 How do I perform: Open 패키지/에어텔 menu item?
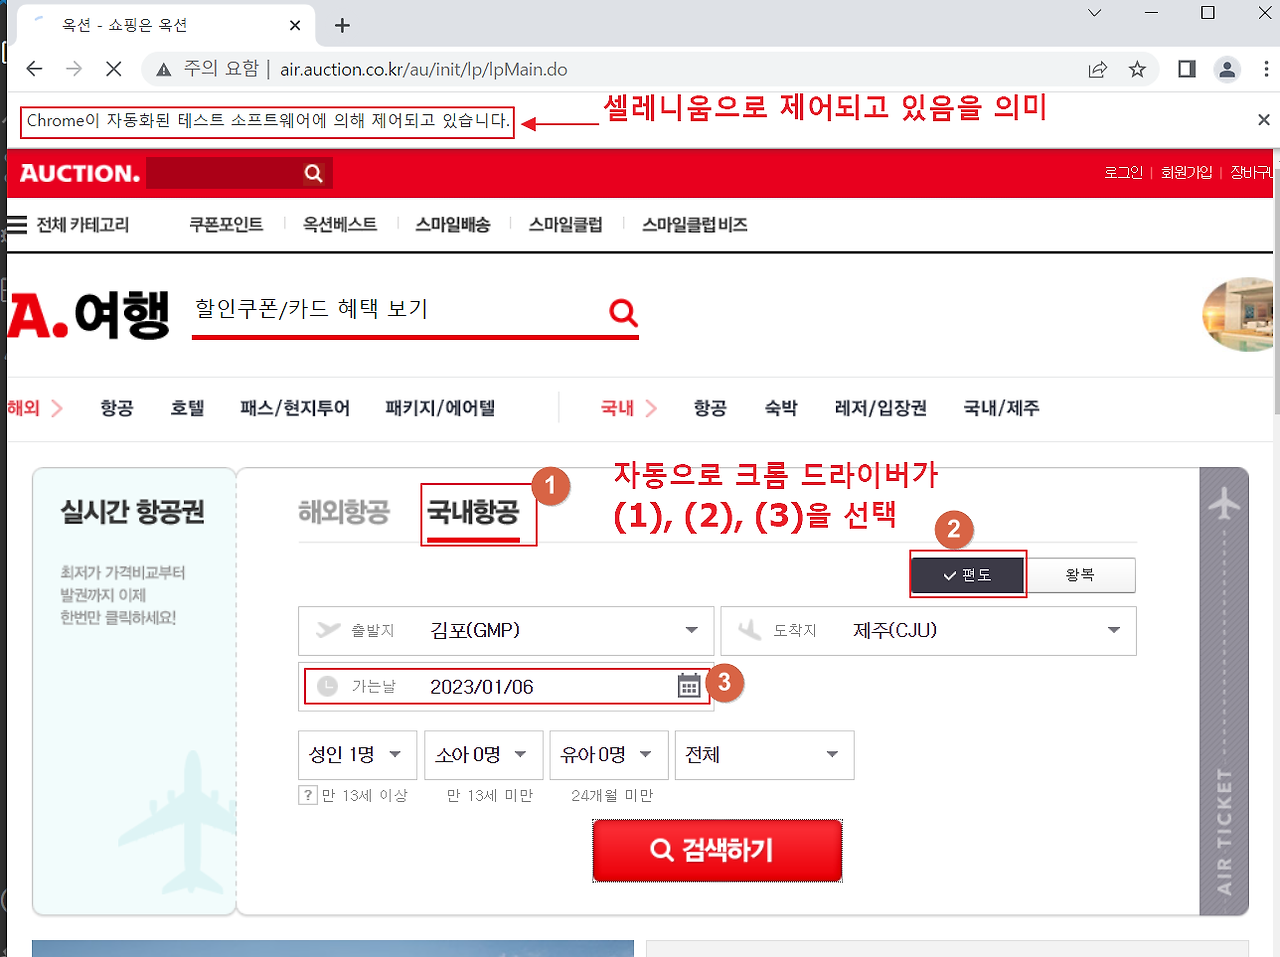[x=440, y=408]
